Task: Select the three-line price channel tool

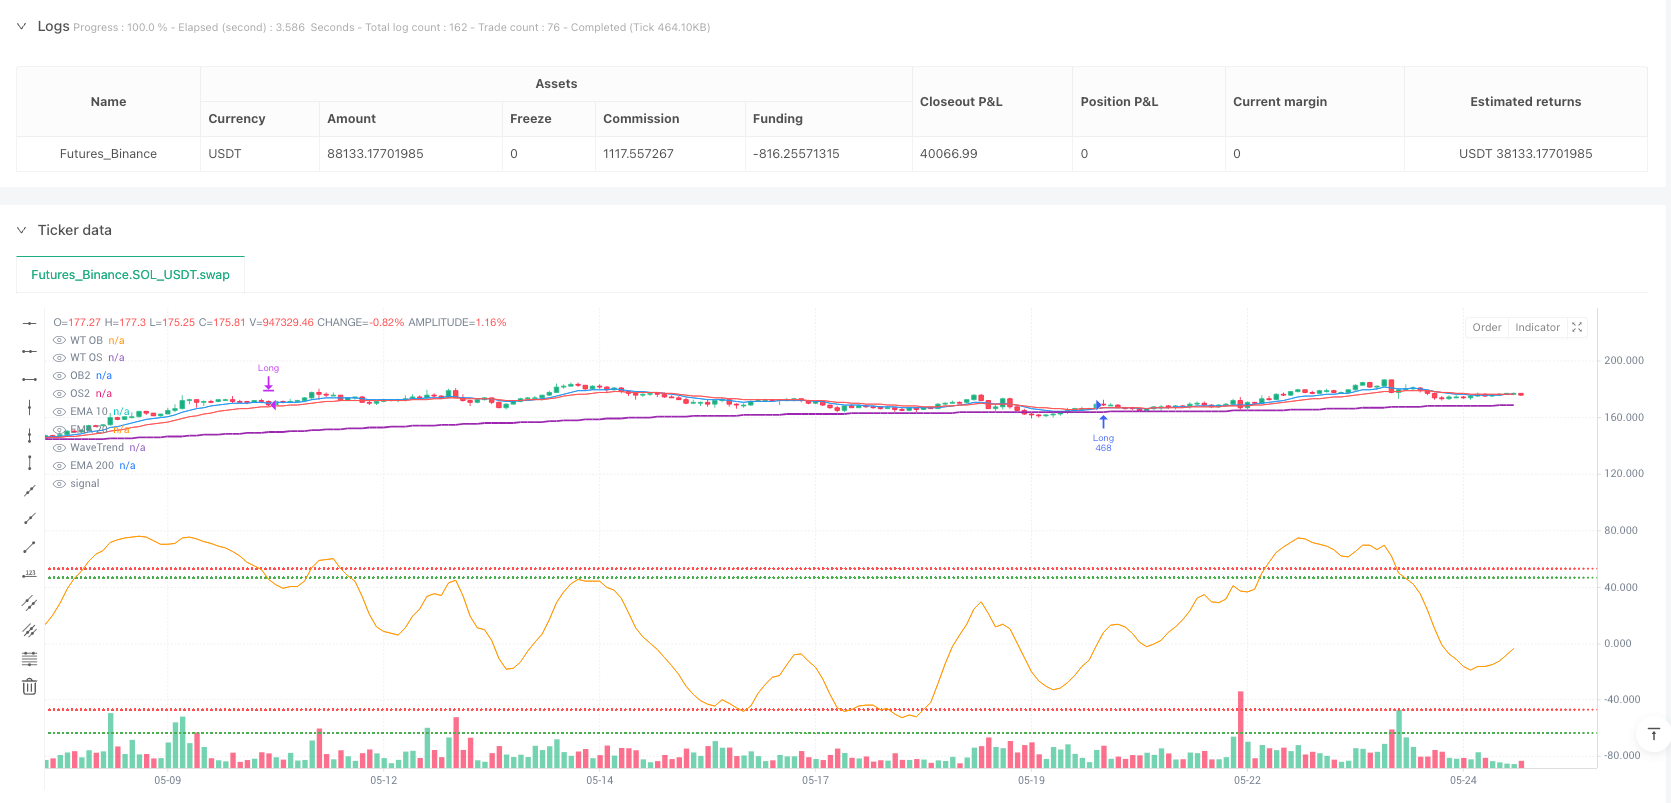Action: [x=29, y=630]
